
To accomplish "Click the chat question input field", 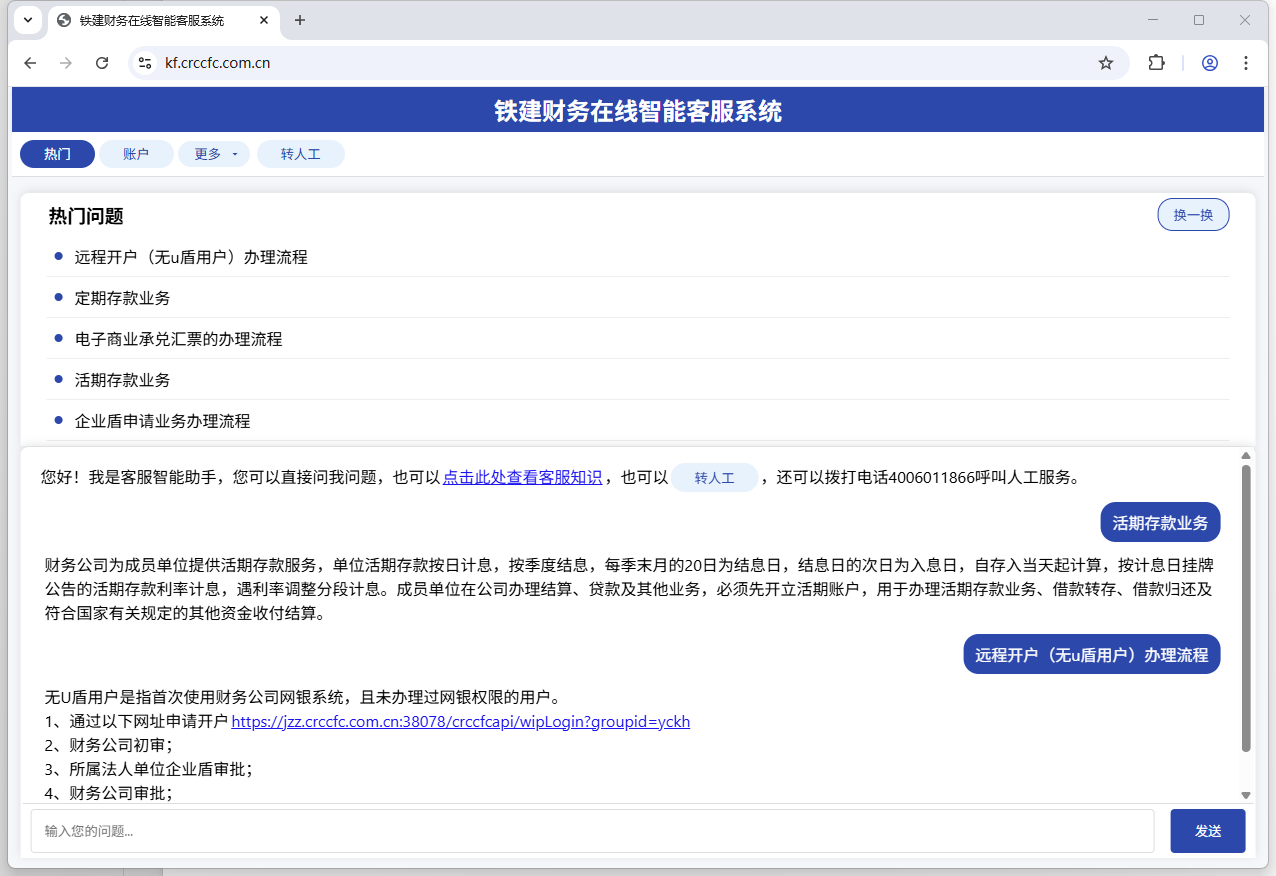I will pyautogui.click(x=592, y=831).
